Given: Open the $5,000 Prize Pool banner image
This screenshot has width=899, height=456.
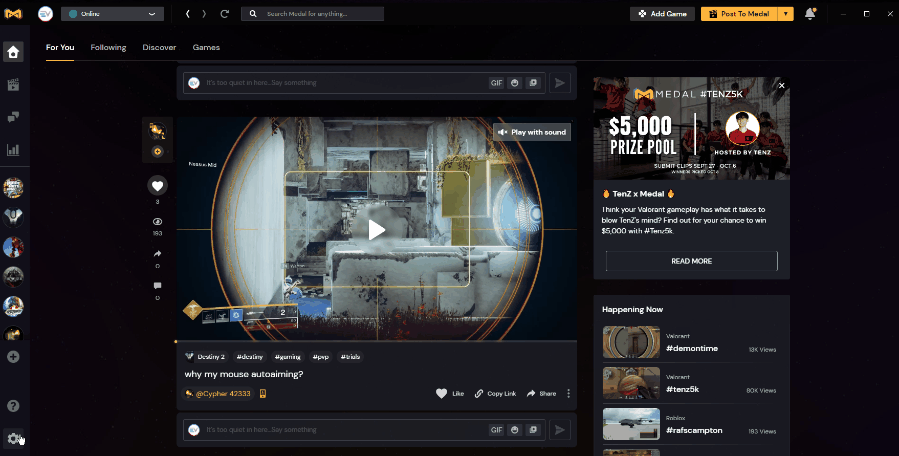Looking at the screenshot, I should tap(691, 128).
